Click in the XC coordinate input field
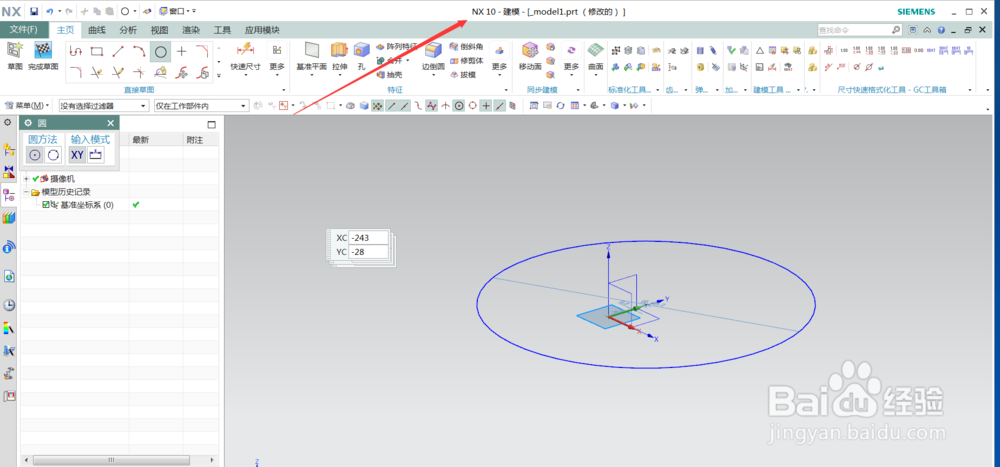This screenshot has width=1000, height=467. [x=369, y=238]
